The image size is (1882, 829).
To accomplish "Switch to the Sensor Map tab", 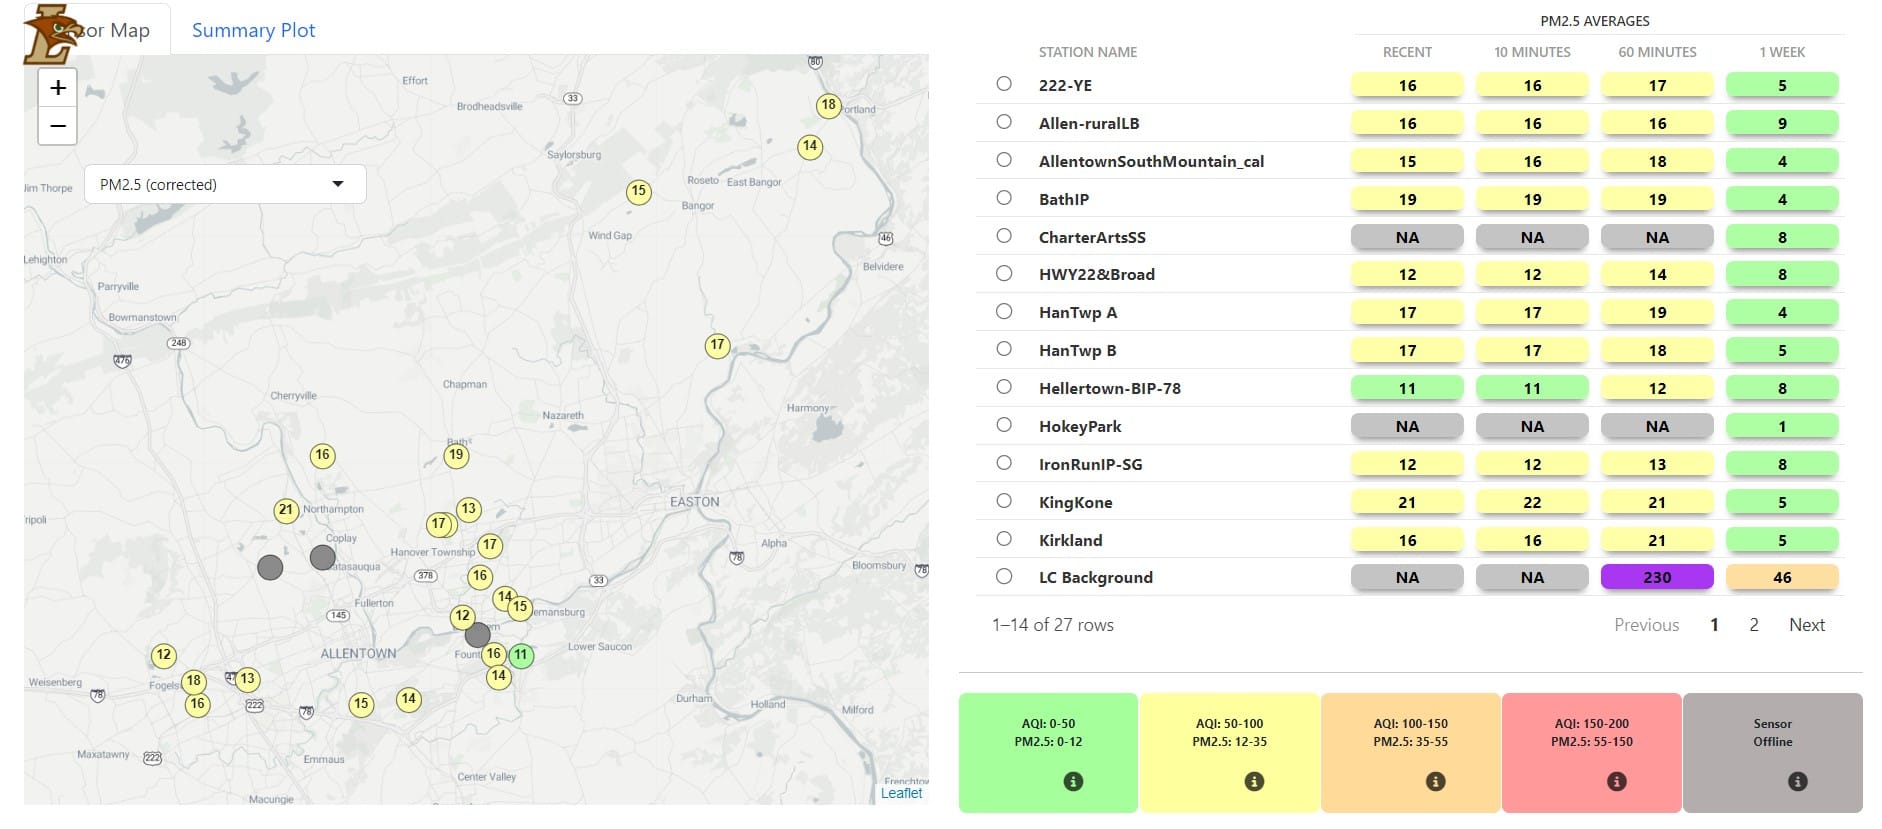I will coord(98,30).
